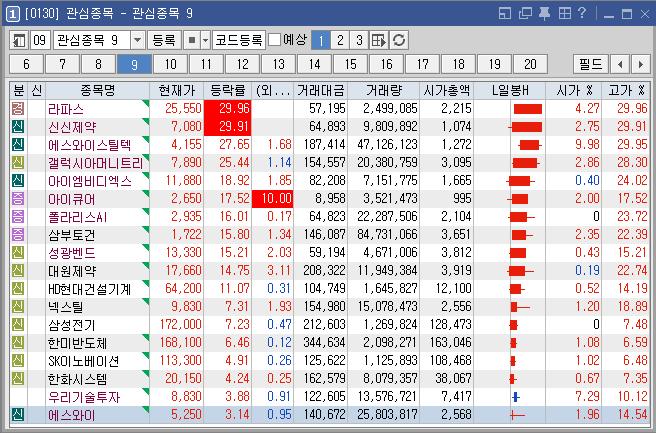The image size is (656, 433).
Task: Select the SK이노베이션 stock name
Action: click(84, 361)
